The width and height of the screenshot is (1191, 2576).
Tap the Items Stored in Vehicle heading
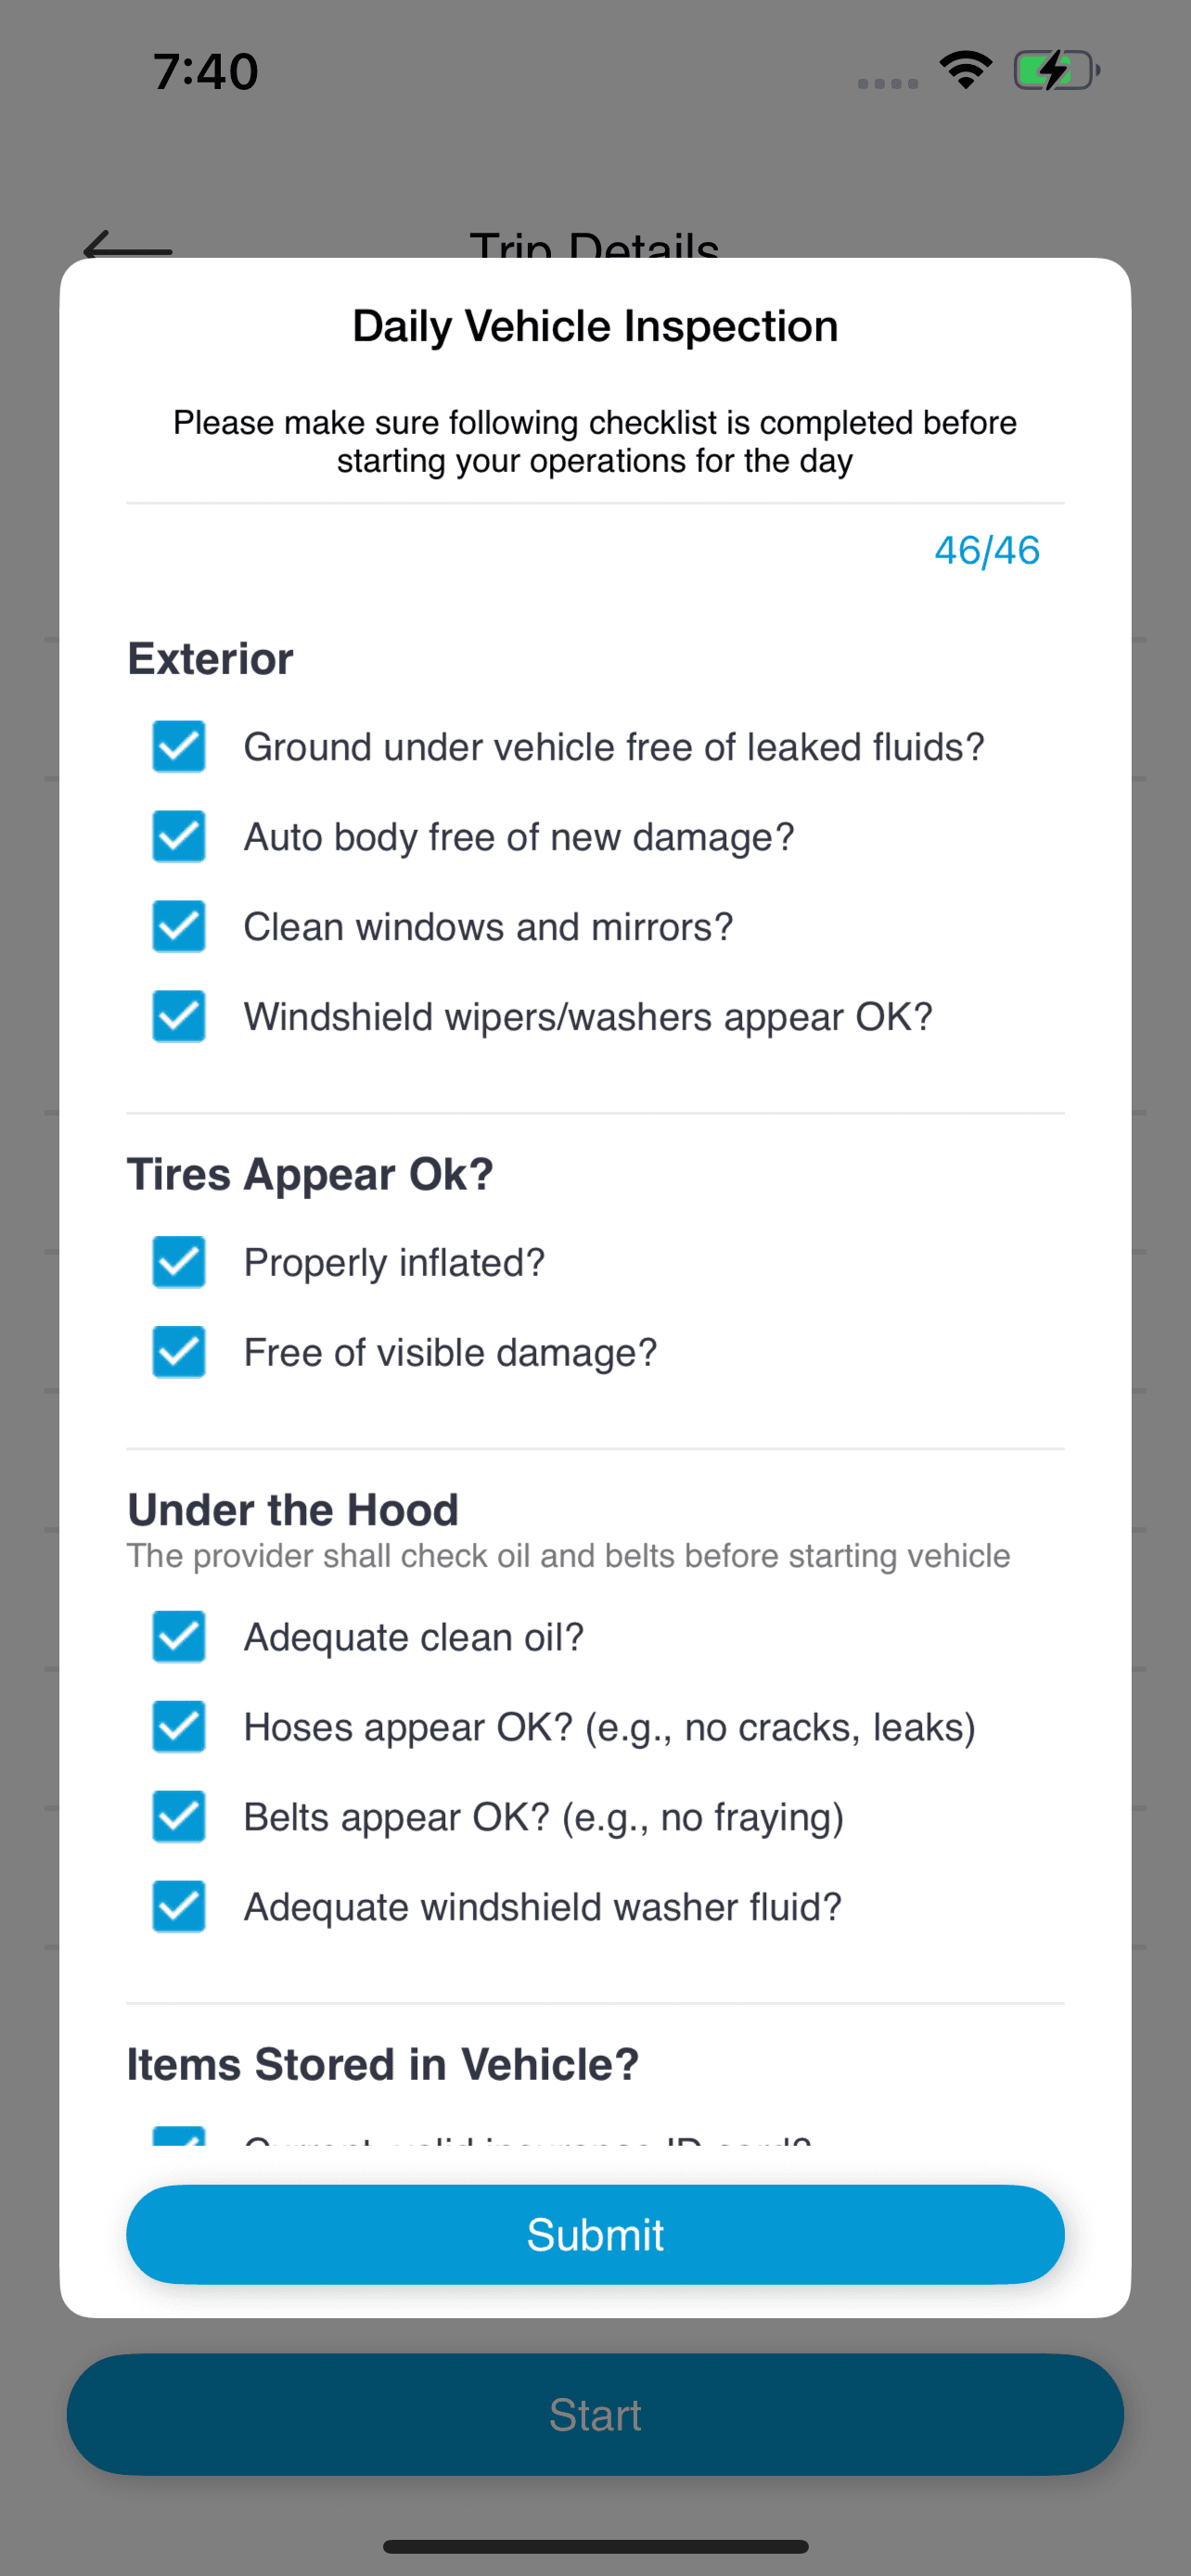click(383, 2064)
